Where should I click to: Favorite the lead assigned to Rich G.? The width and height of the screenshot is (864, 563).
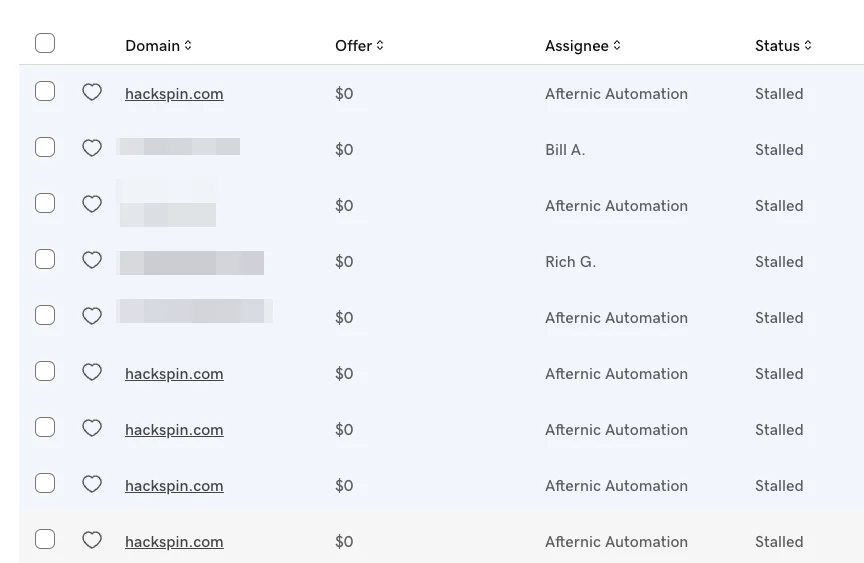coord(92,259)
